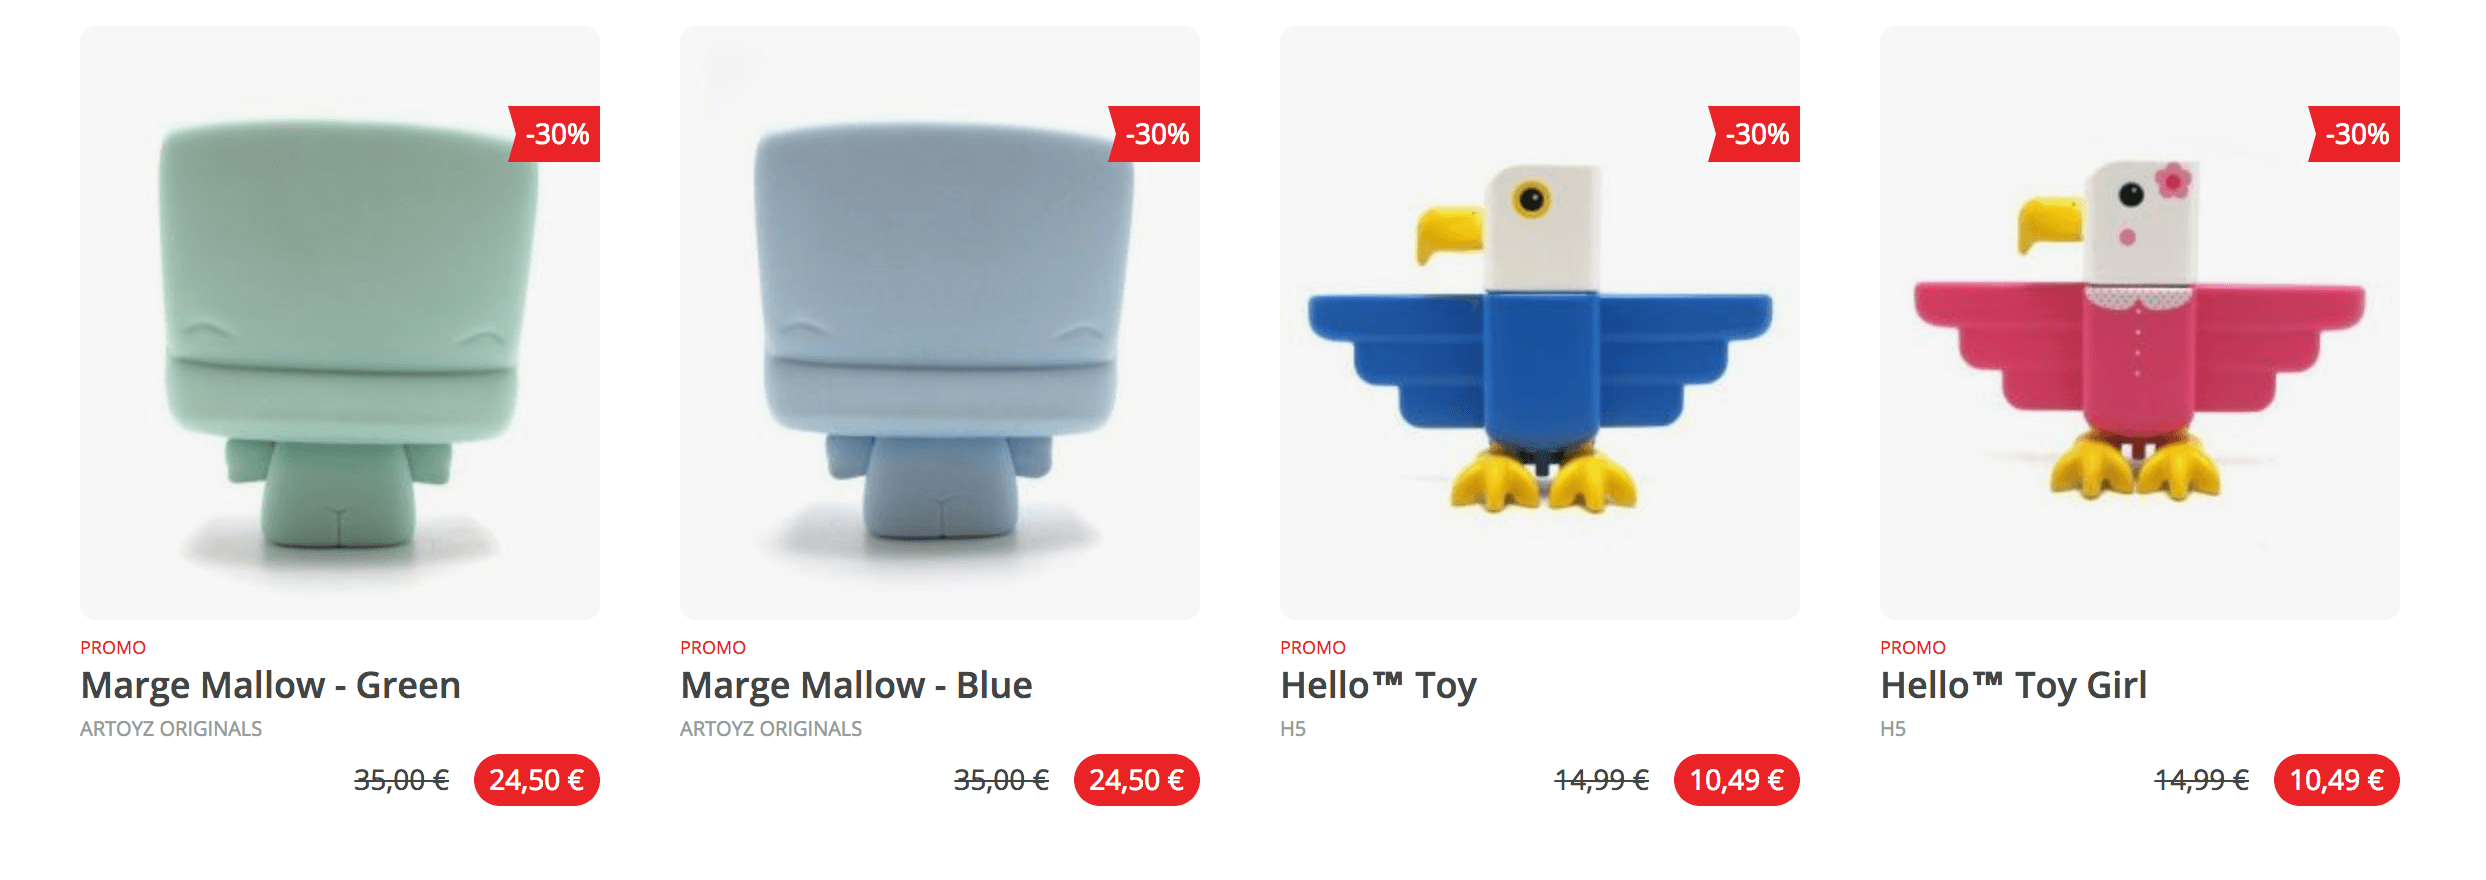Open the Marge Mallow Blue product image
2486x880 pixels.
[x=940, y=322]
